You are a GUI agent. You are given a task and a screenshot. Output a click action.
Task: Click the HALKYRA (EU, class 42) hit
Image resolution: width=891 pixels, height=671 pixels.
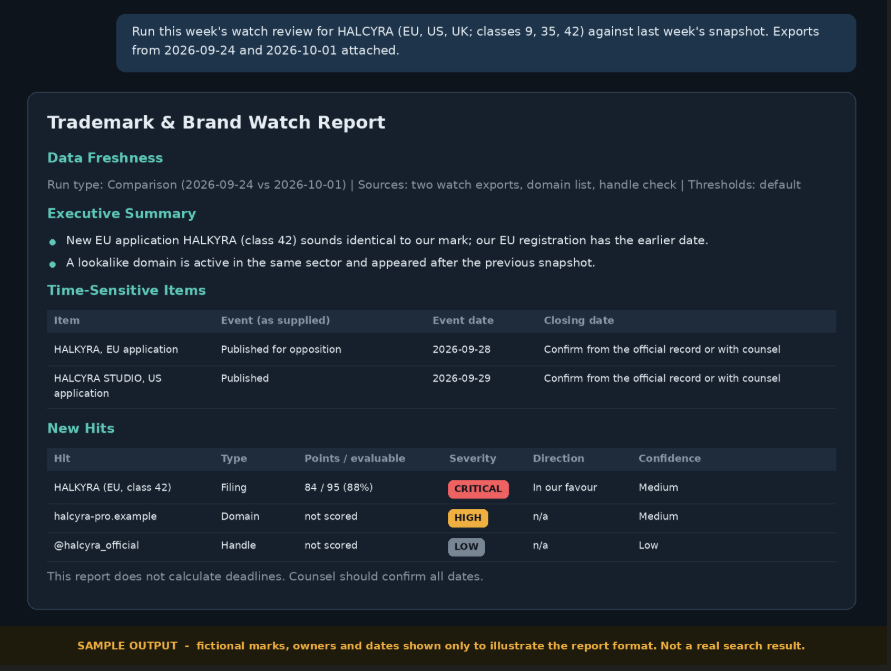tap(113, 487)
